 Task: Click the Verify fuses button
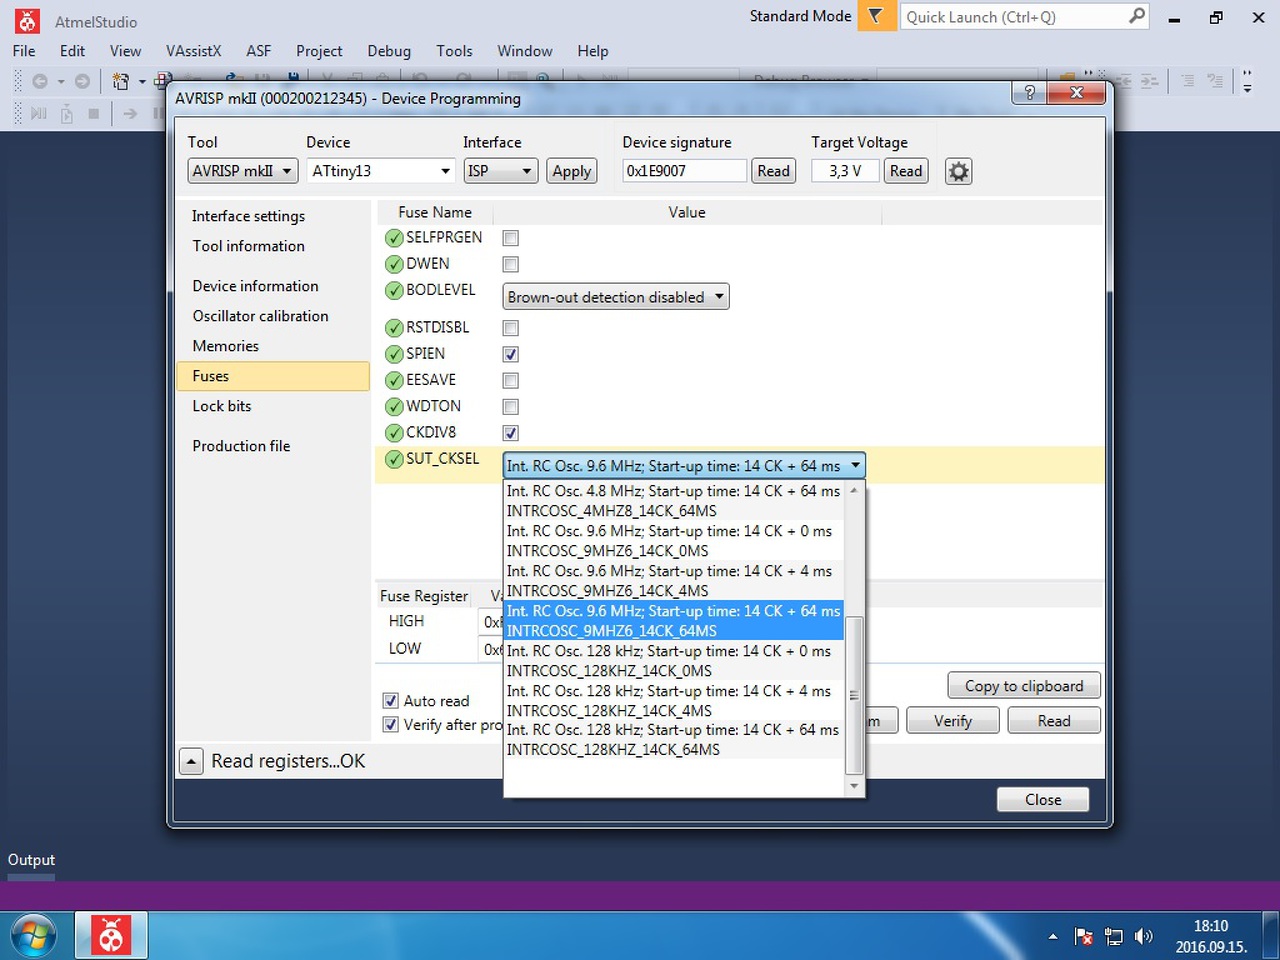[x=953, y=721]
